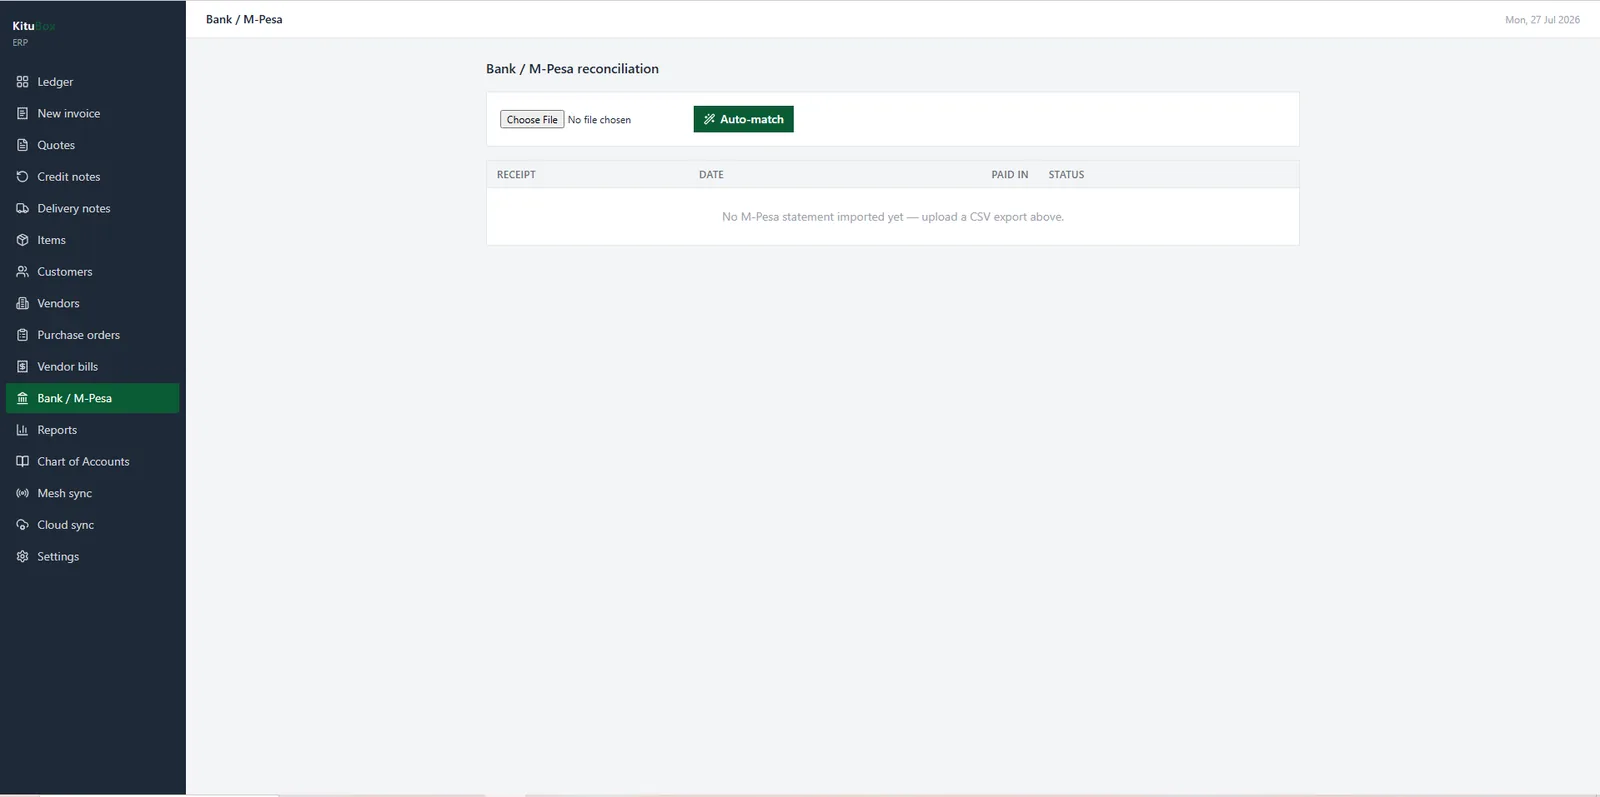1600x797 pixels.
Task: Click the Cloud sync icon
Action: (22, 525)
